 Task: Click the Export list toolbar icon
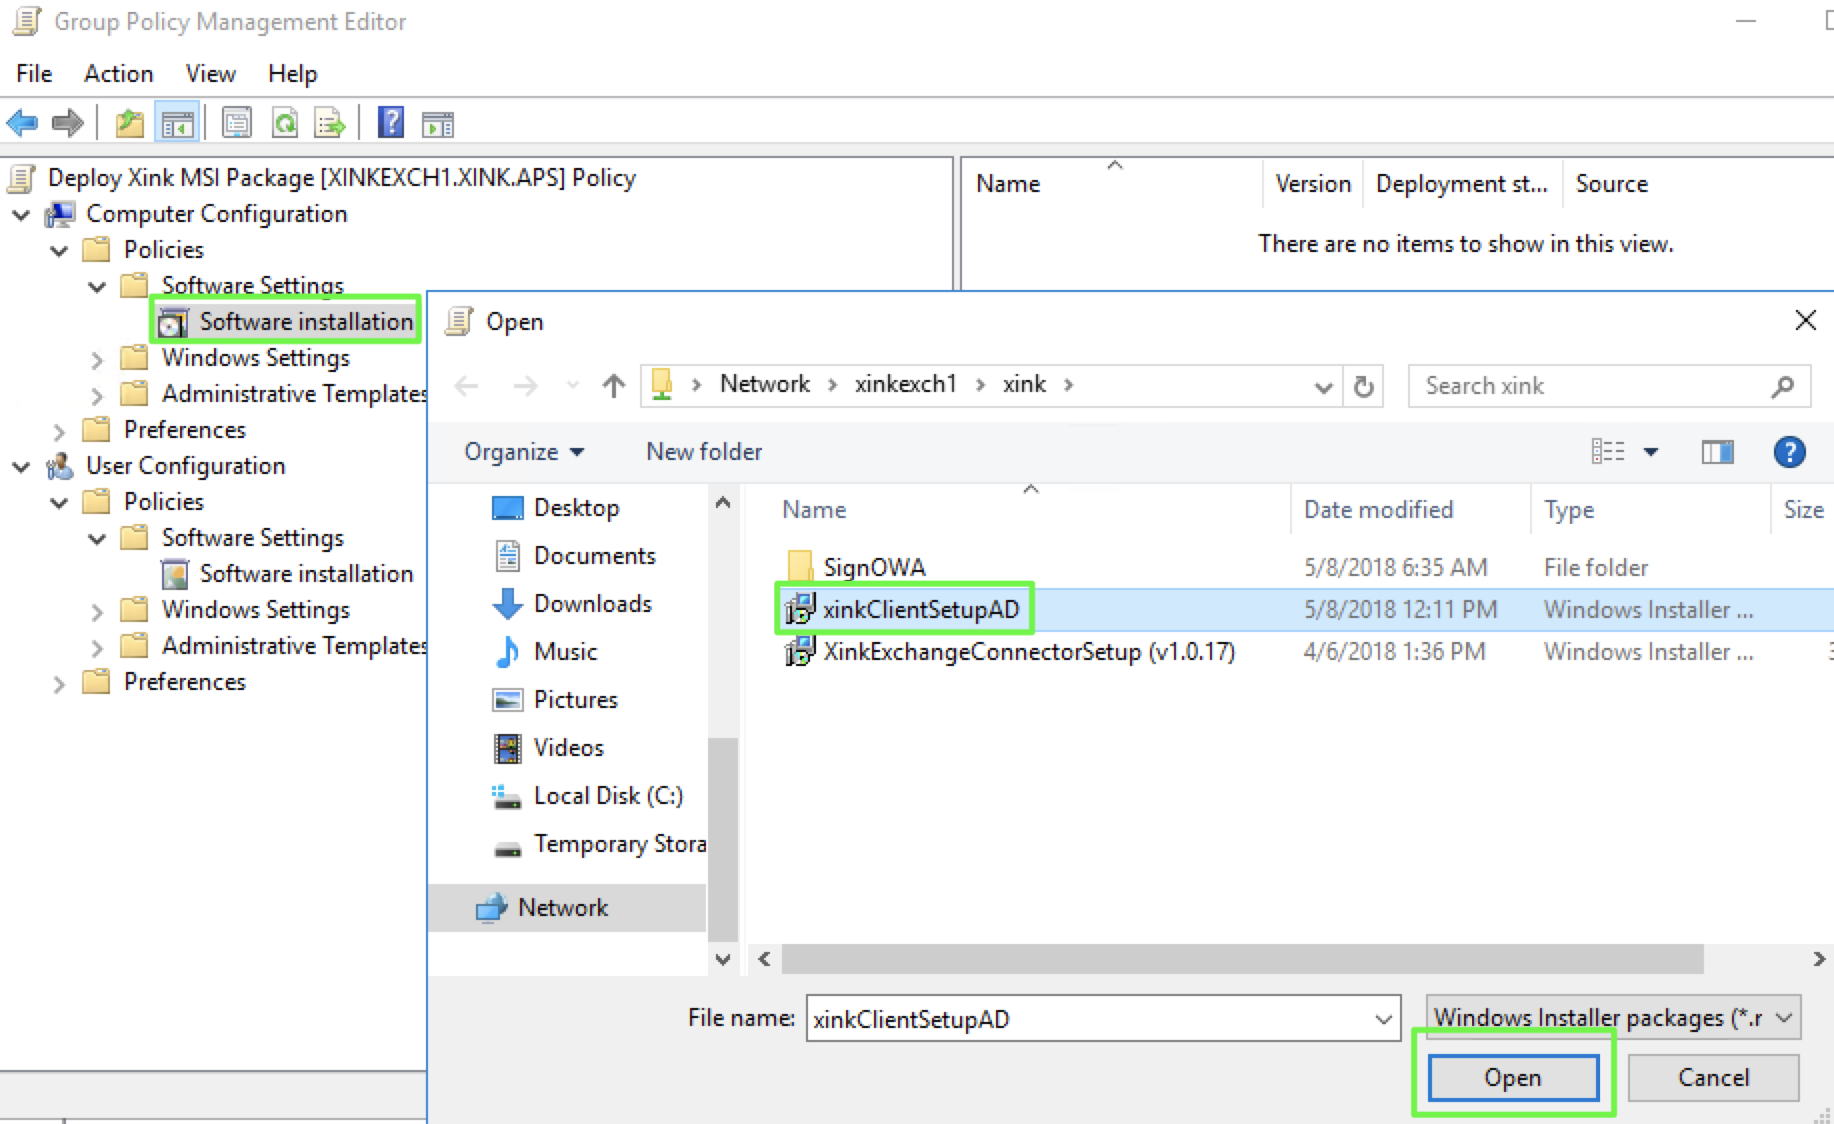point(330,124)
